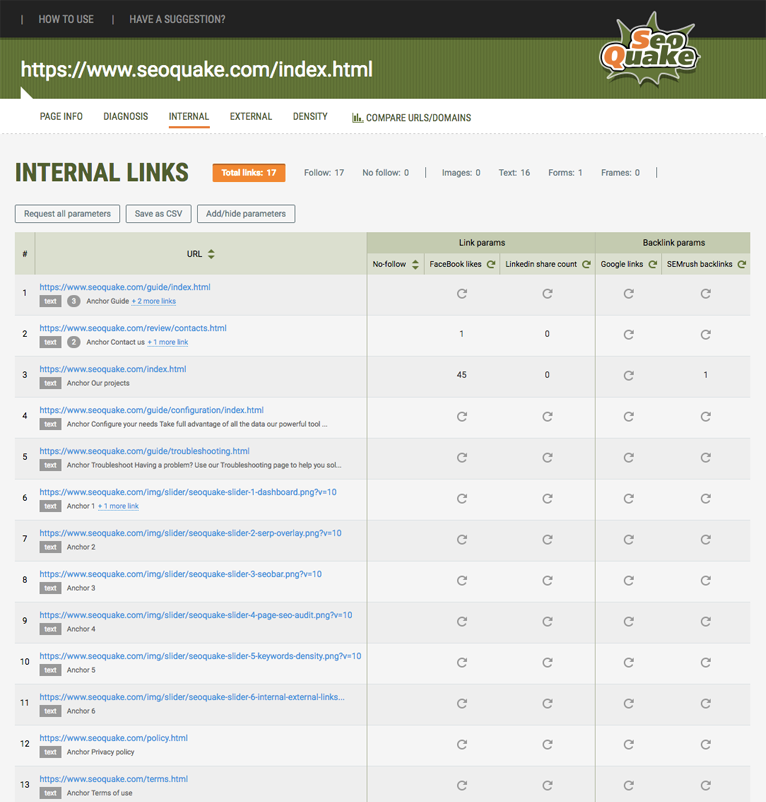Click SEMrush backlinks value 1 in row 3
Screen dimensions: 766x802
706,375
